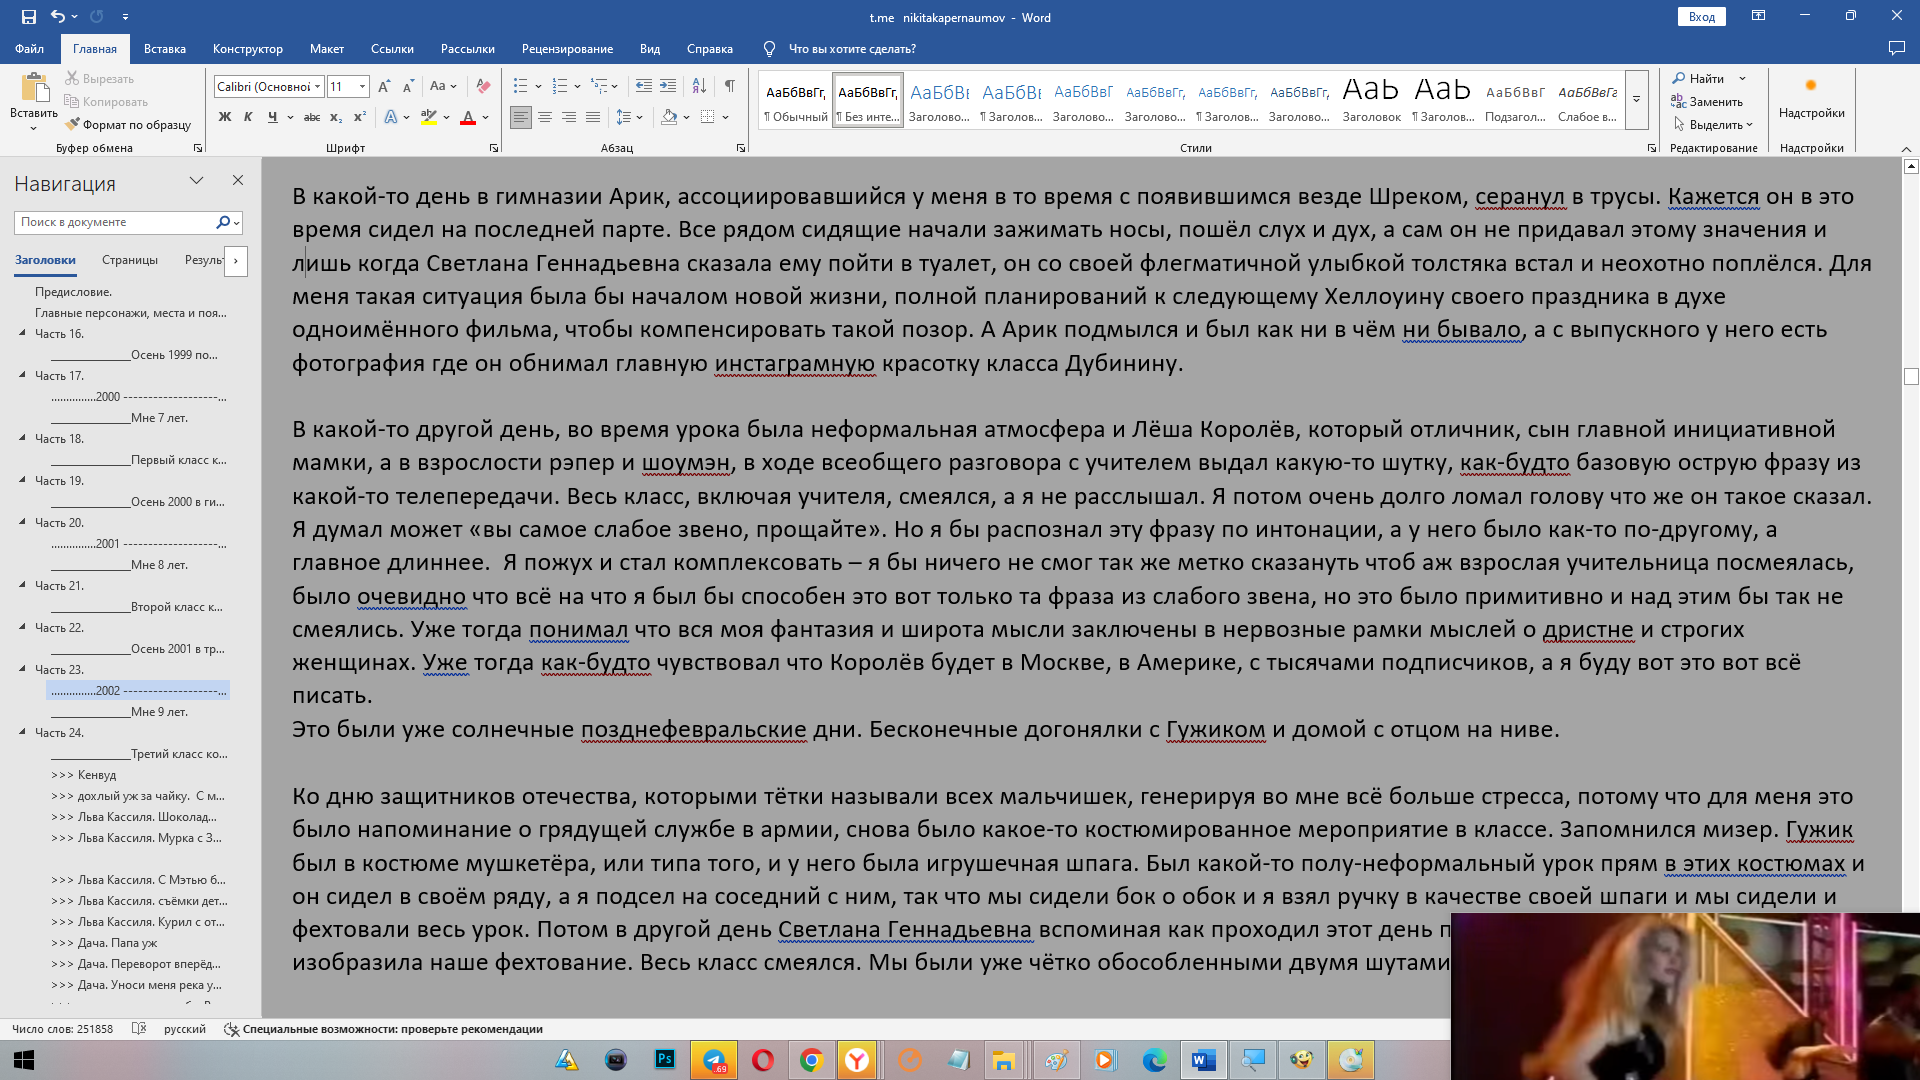
Task: Collapse the Часть 23 heading in navigation
Action: pos(23,669)
